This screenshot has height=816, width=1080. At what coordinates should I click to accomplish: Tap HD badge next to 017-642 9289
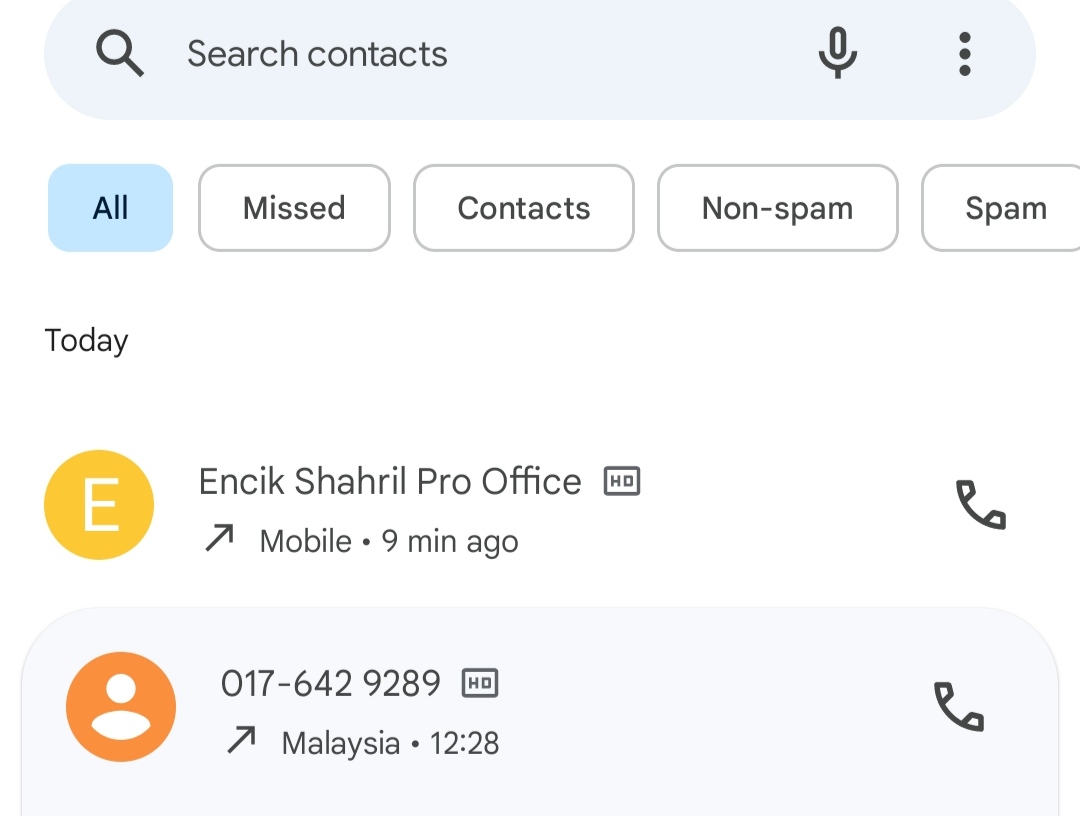pos(480,684)
